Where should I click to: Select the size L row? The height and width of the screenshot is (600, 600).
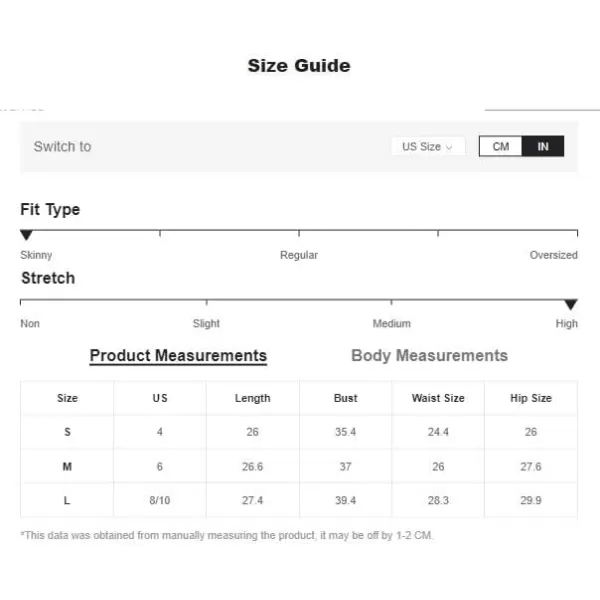299,500
